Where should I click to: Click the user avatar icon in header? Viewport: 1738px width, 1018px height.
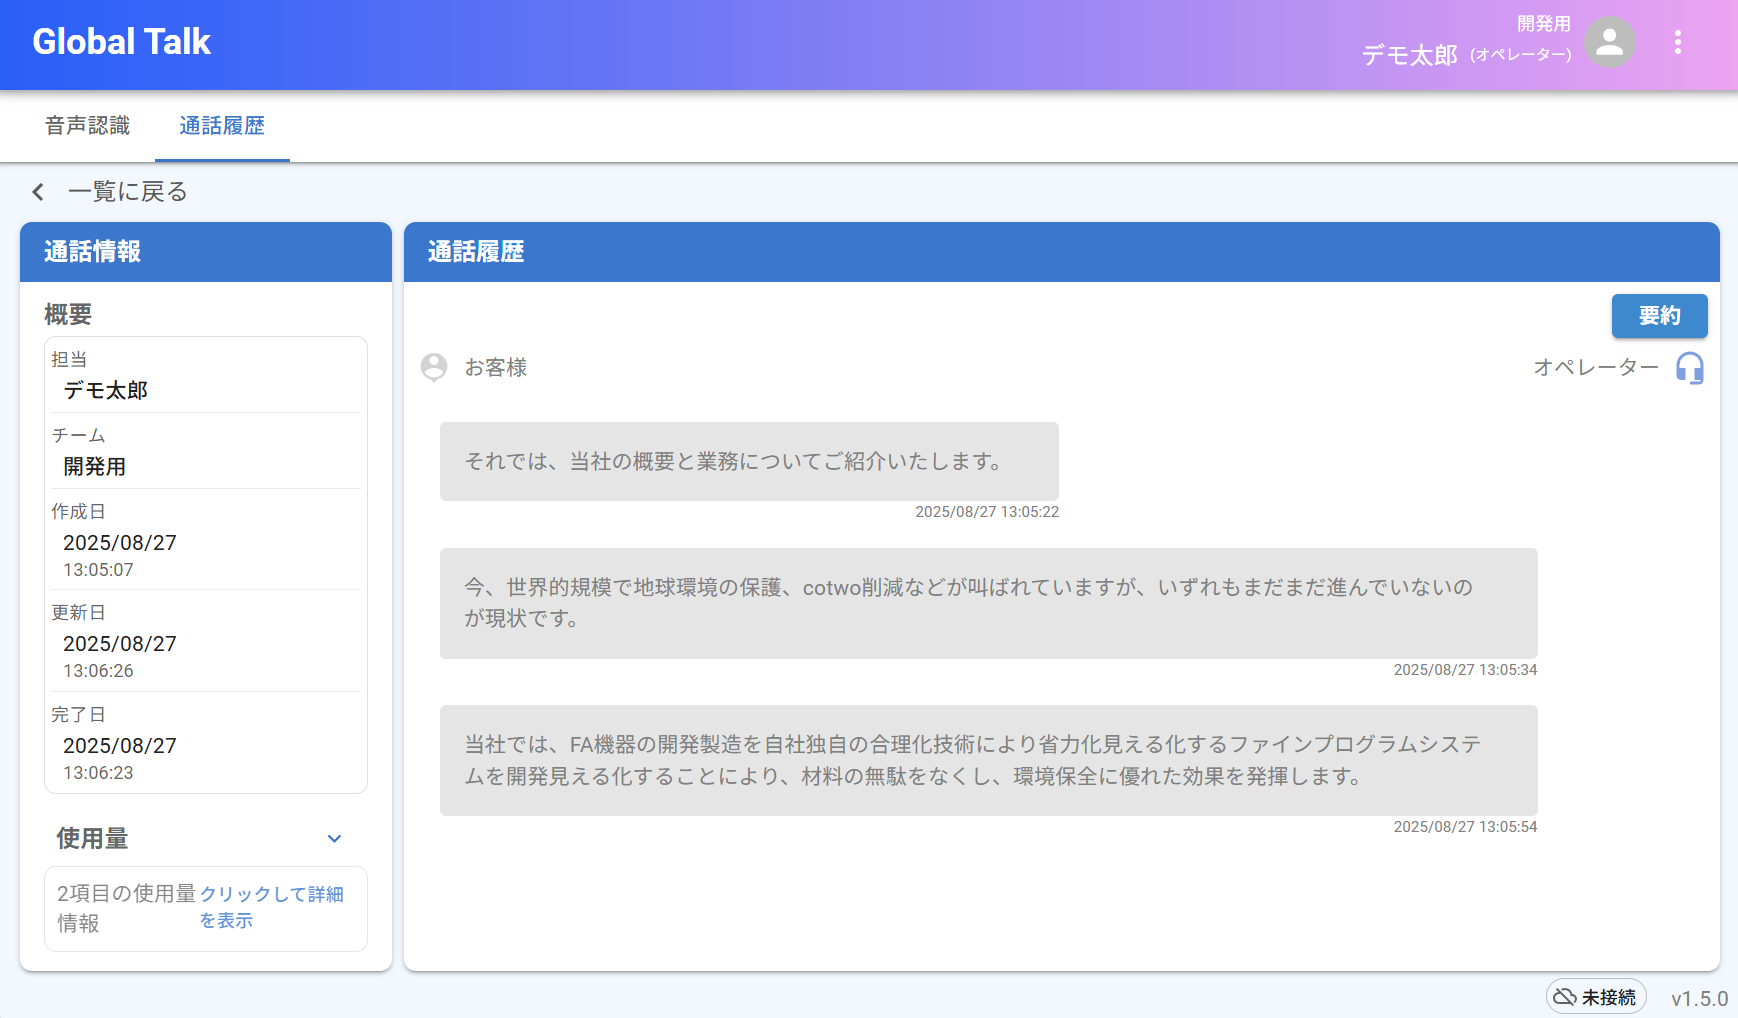pyautogui.click(x=1610, y=42)
